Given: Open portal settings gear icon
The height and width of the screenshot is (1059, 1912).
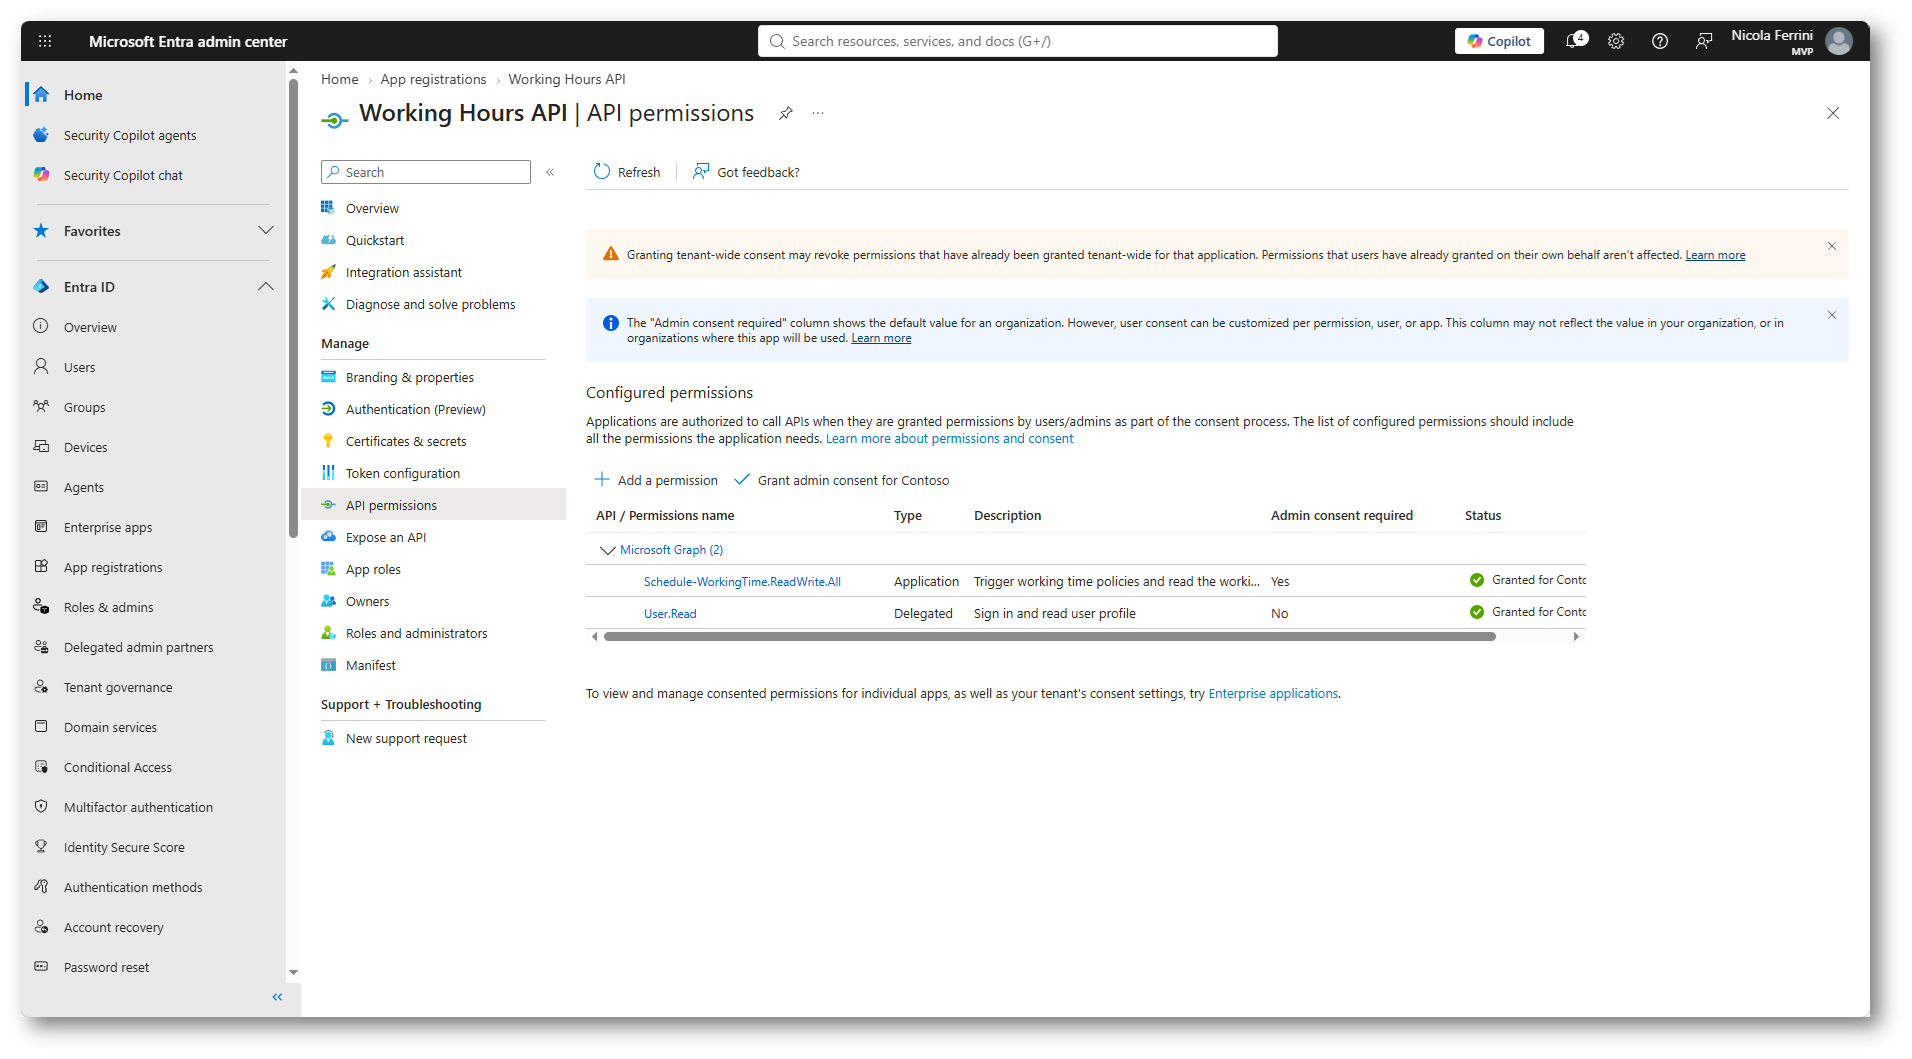Looking at the screenshot, I should pyautogui.click(x=1616, y=41).
